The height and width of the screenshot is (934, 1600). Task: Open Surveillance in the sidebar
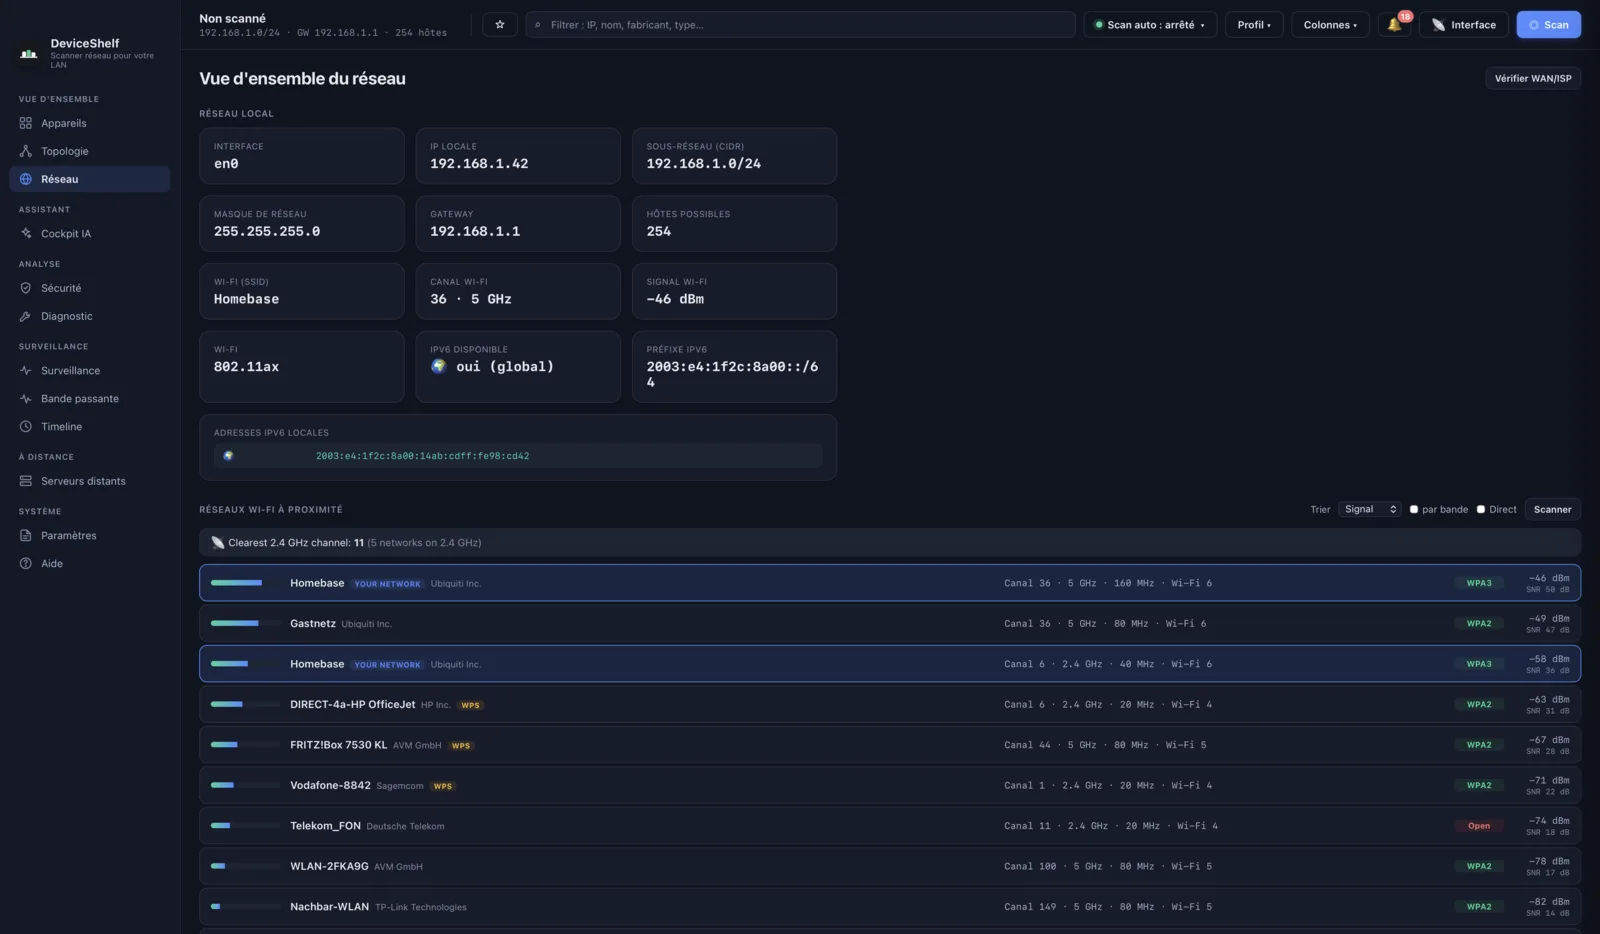pyautogui.click(x=89, y=370)
